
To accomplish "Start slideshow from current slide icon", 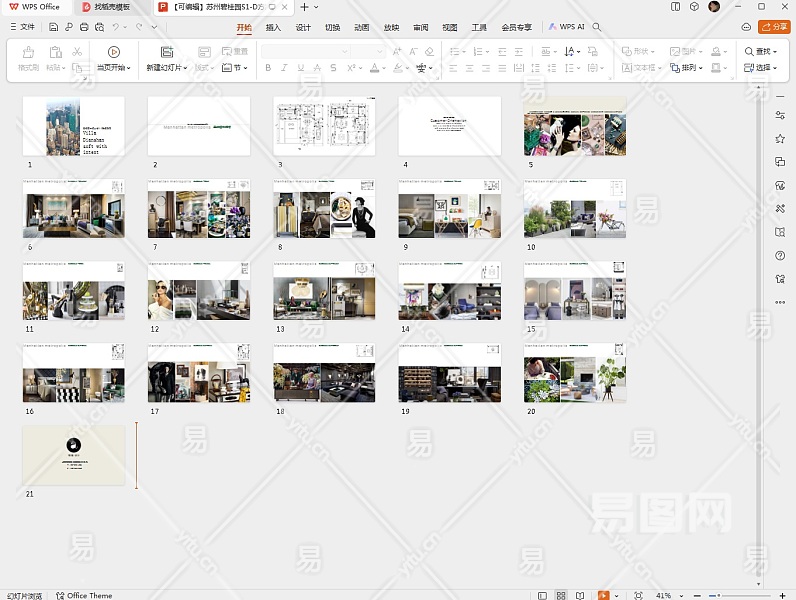I will click(113, 52).
